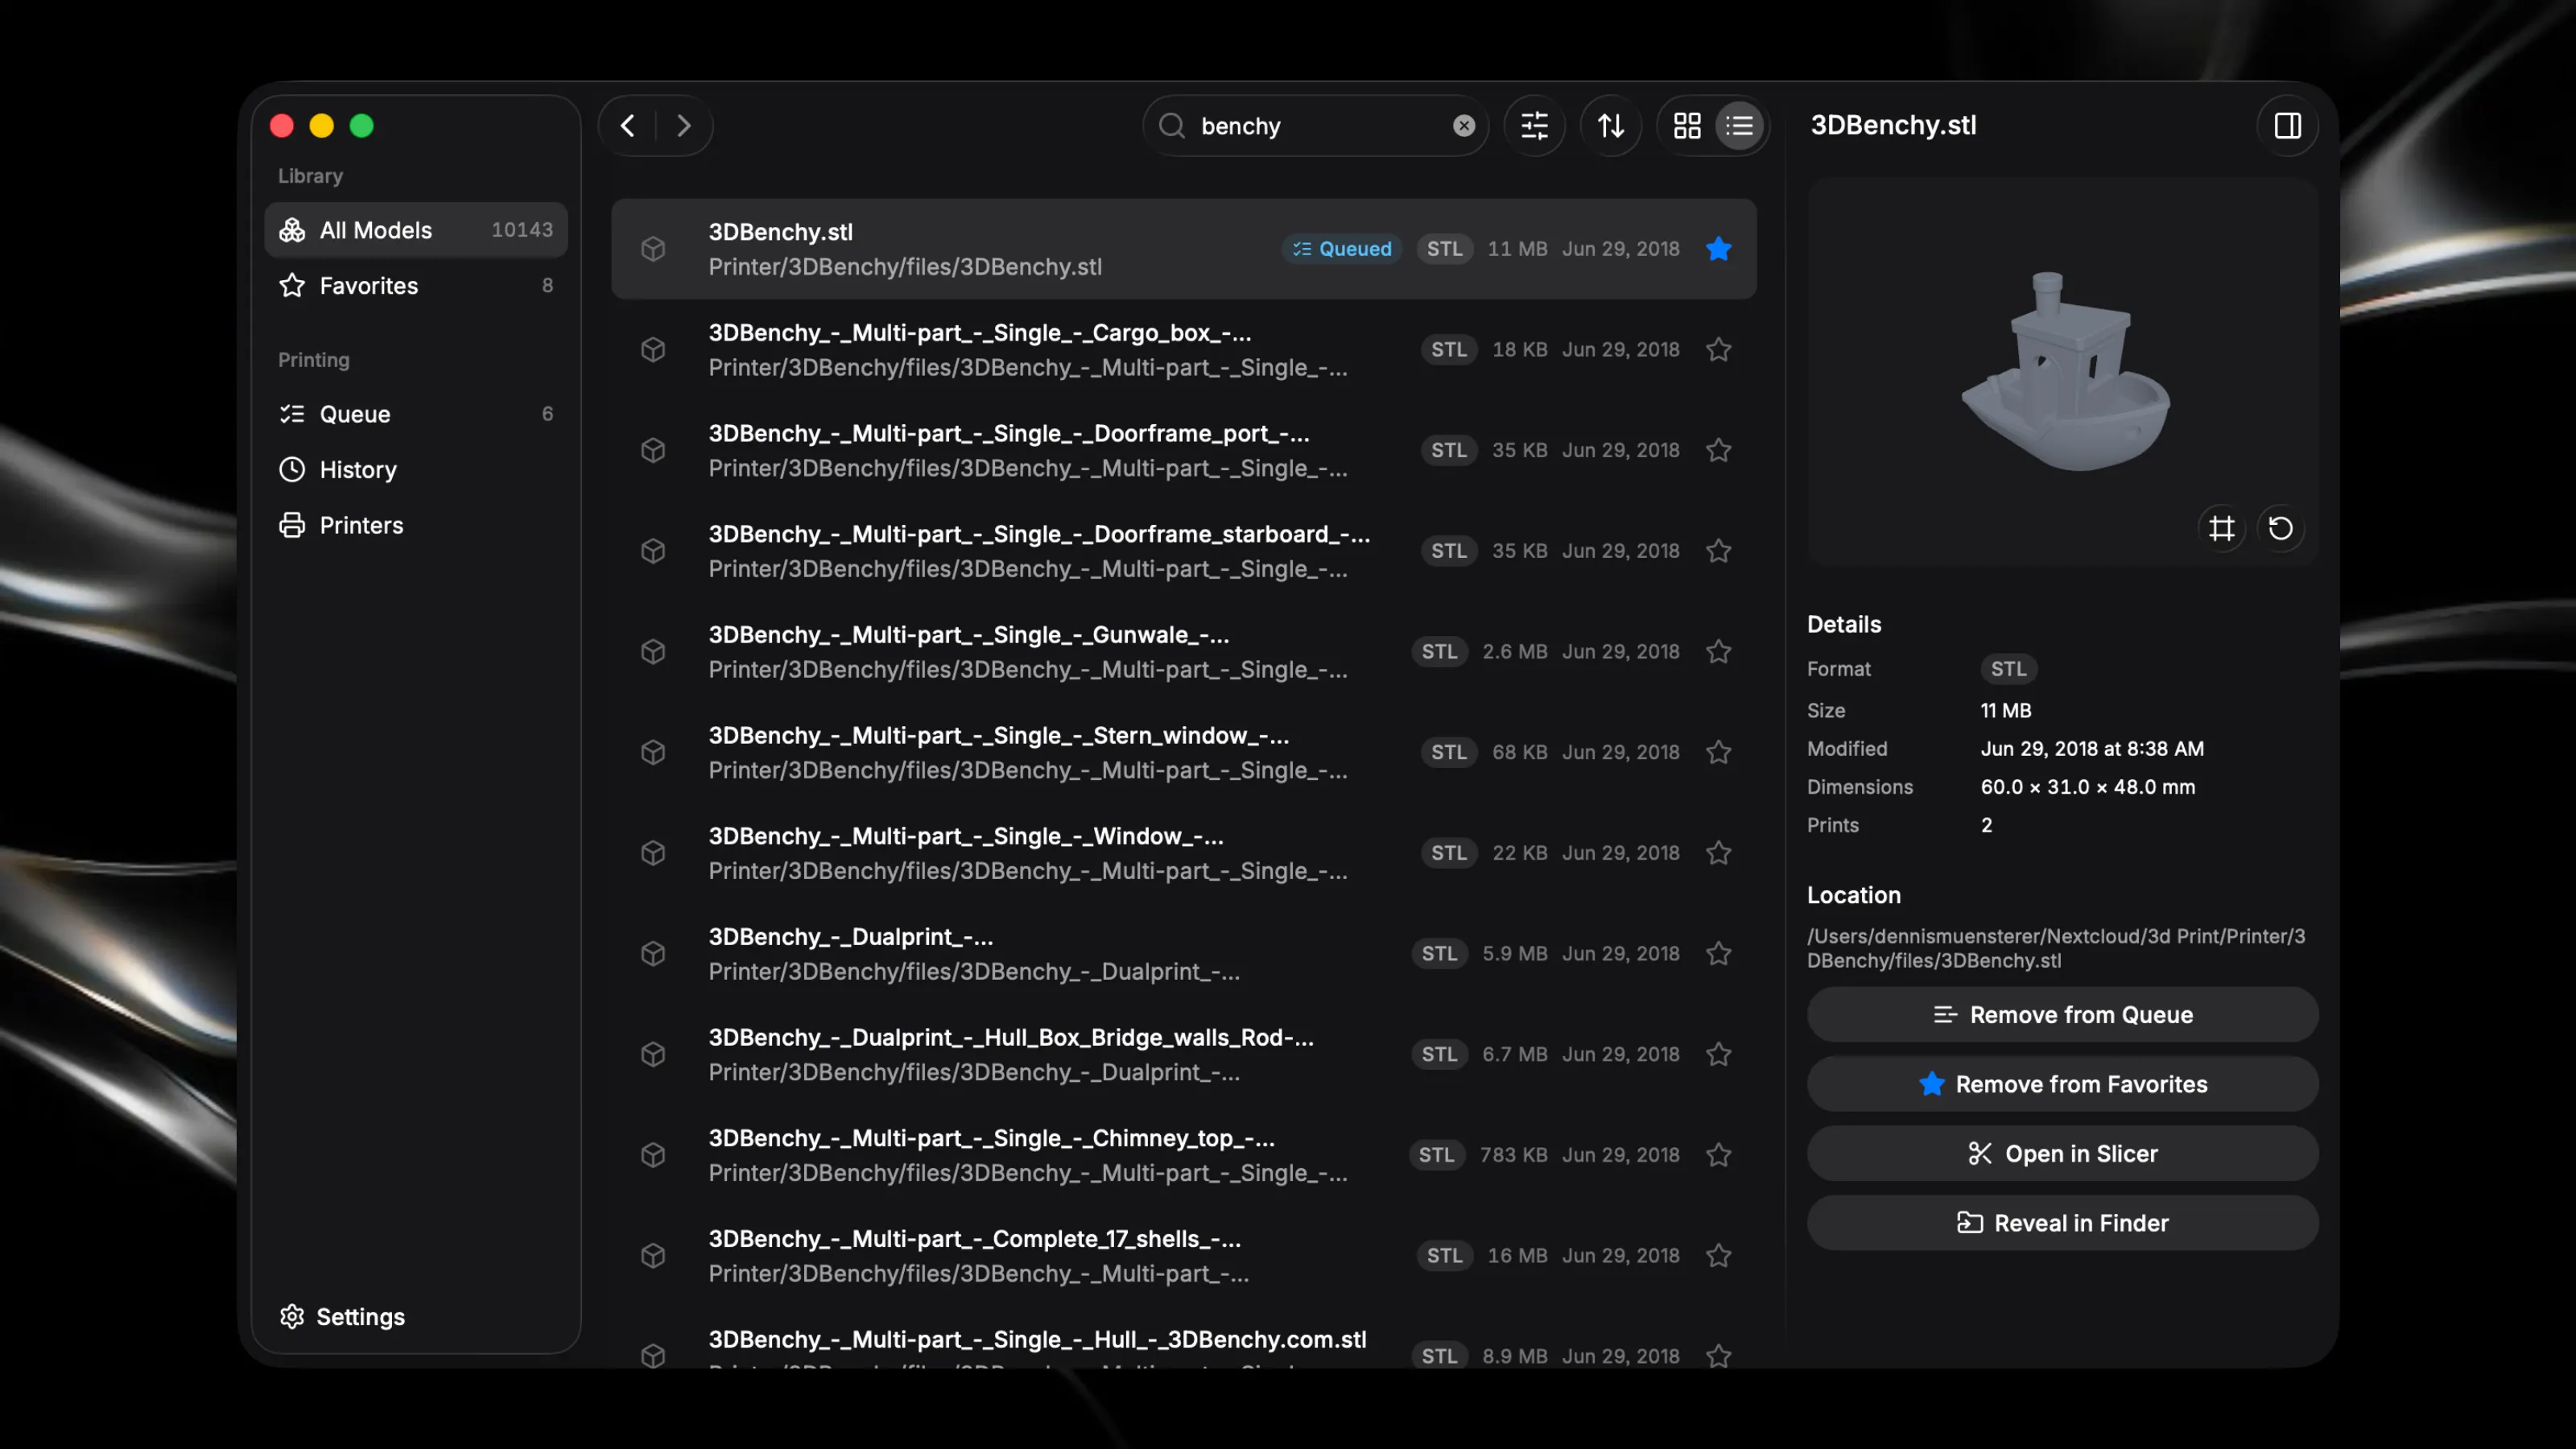
Task: Open the Printers section
Action: (x=416, y=526)
